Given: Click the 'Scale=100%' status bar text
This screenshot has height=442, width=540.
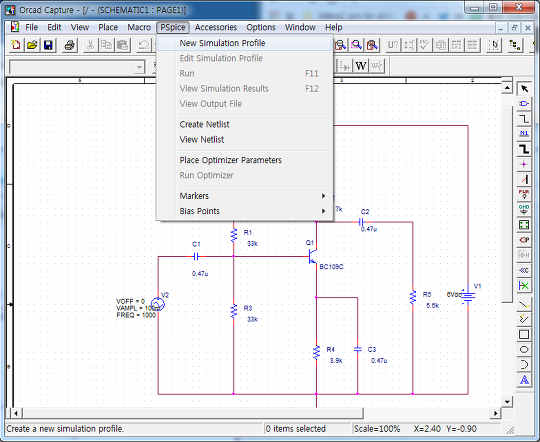Looking at the screenshot, I should click(377, 429).
